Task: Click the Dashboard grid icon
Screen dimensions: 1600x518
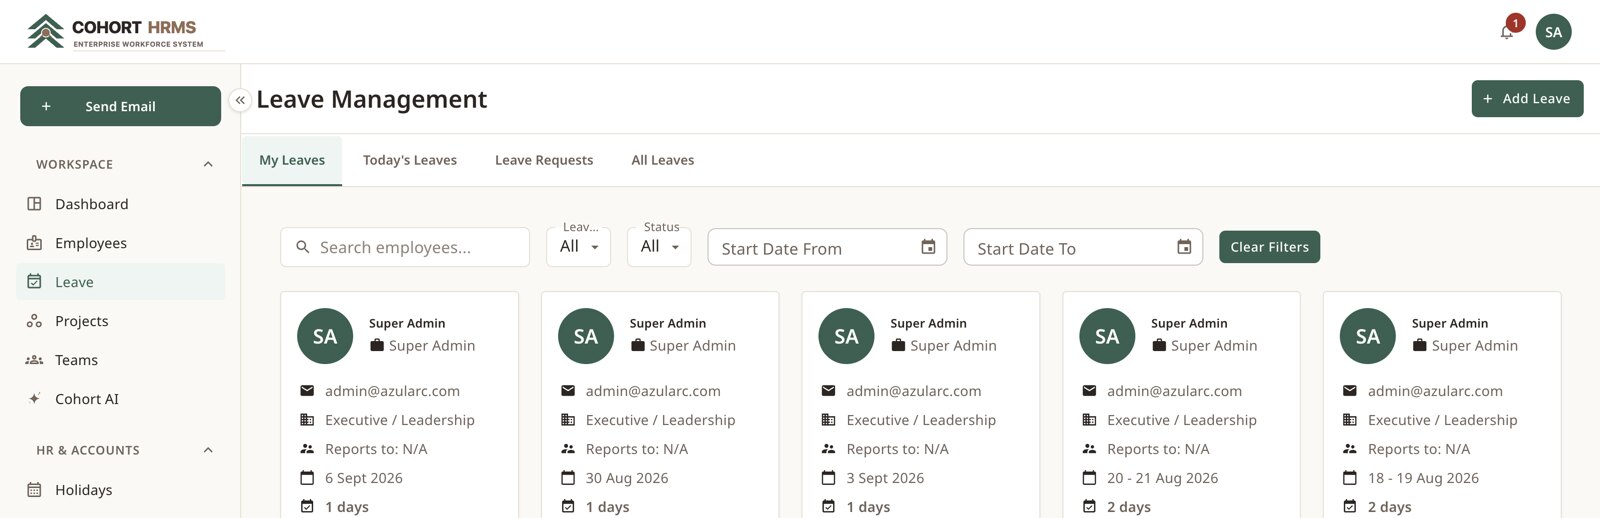Action: tap(34, 204)
